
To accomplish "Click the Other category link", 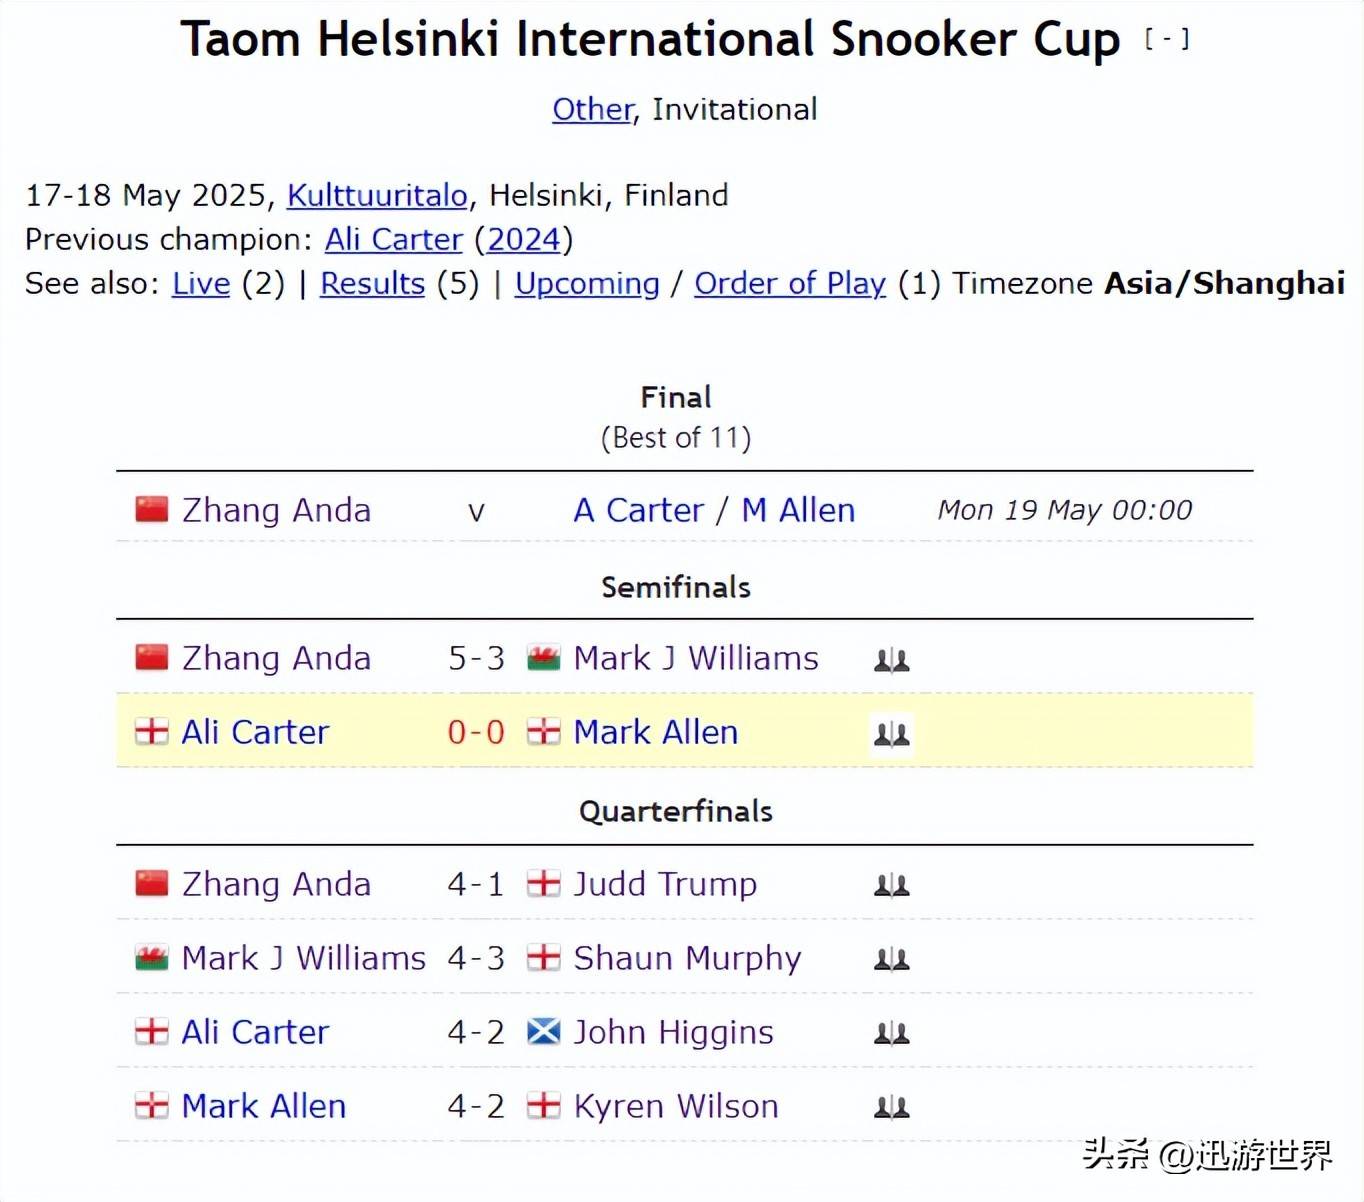I will [x=593, y=109].
